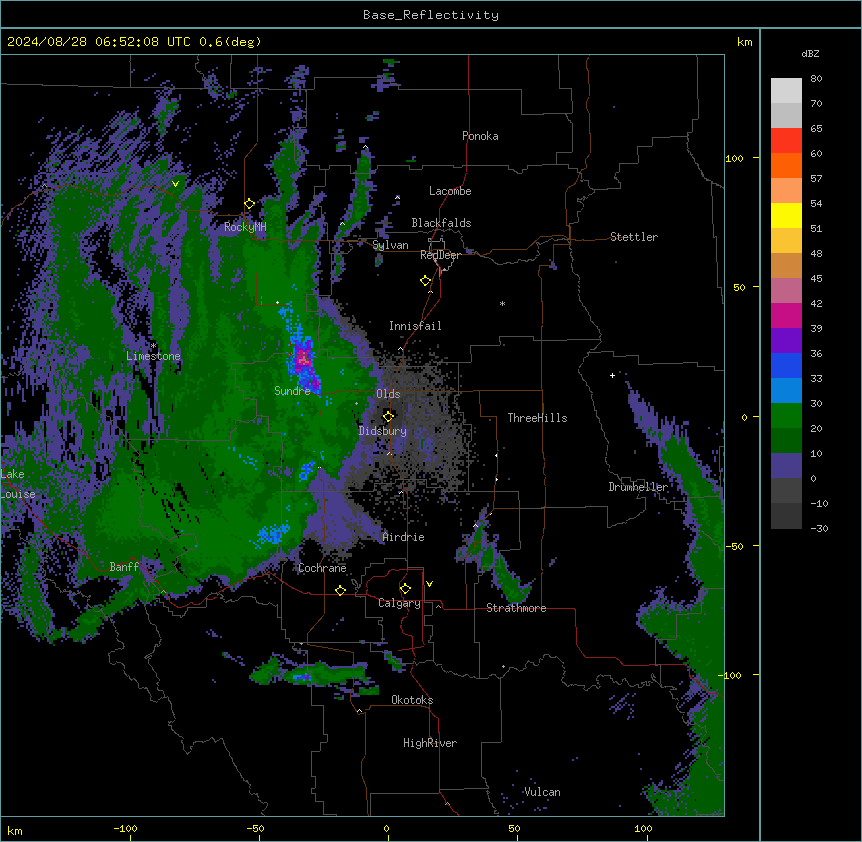Click the Banff label
862x842 pixels.
124,567
